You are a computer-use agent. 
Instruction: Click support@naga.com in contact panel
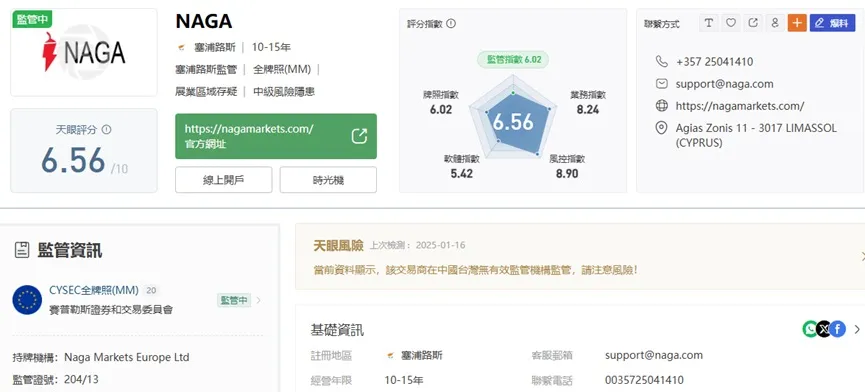point(724,84)
